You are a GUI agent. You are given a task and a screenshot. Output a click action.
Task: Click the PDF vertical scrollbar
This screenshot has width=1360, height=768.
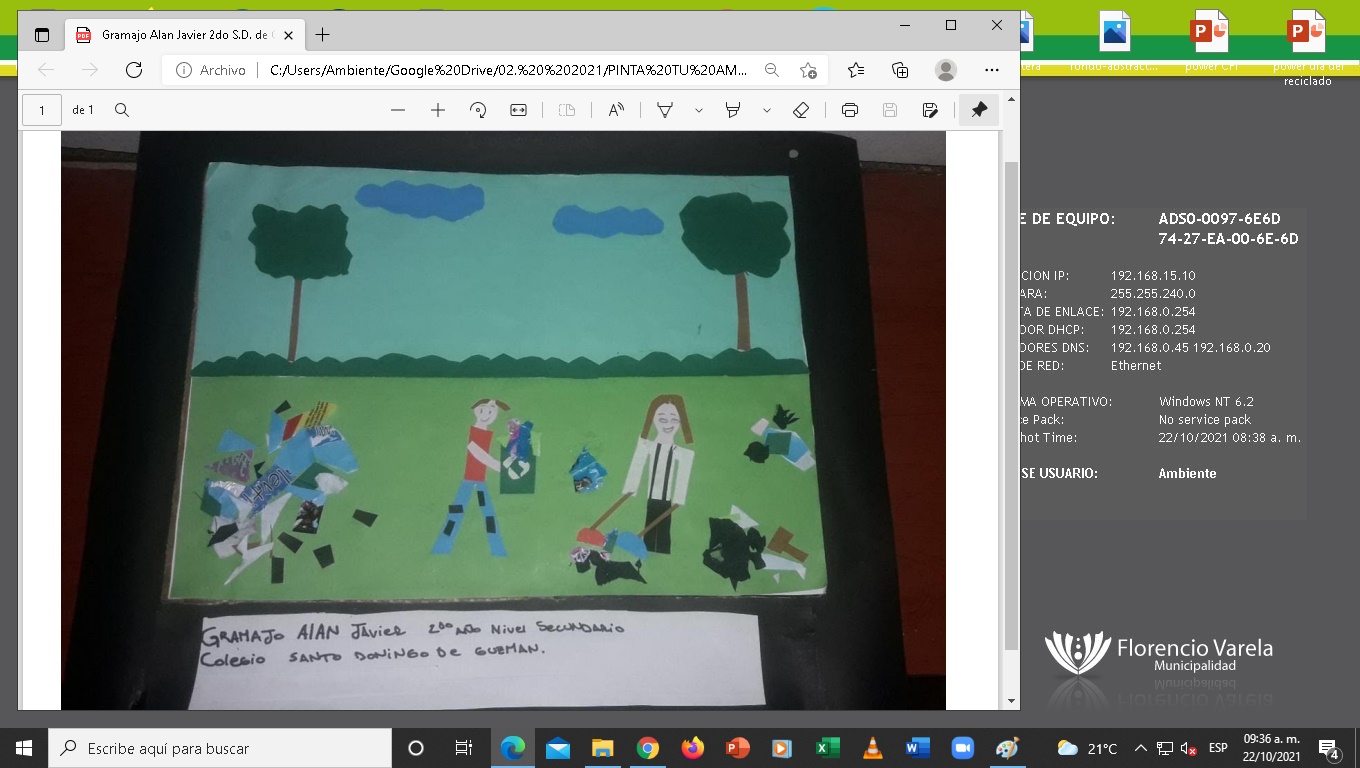pos(1011,400)
